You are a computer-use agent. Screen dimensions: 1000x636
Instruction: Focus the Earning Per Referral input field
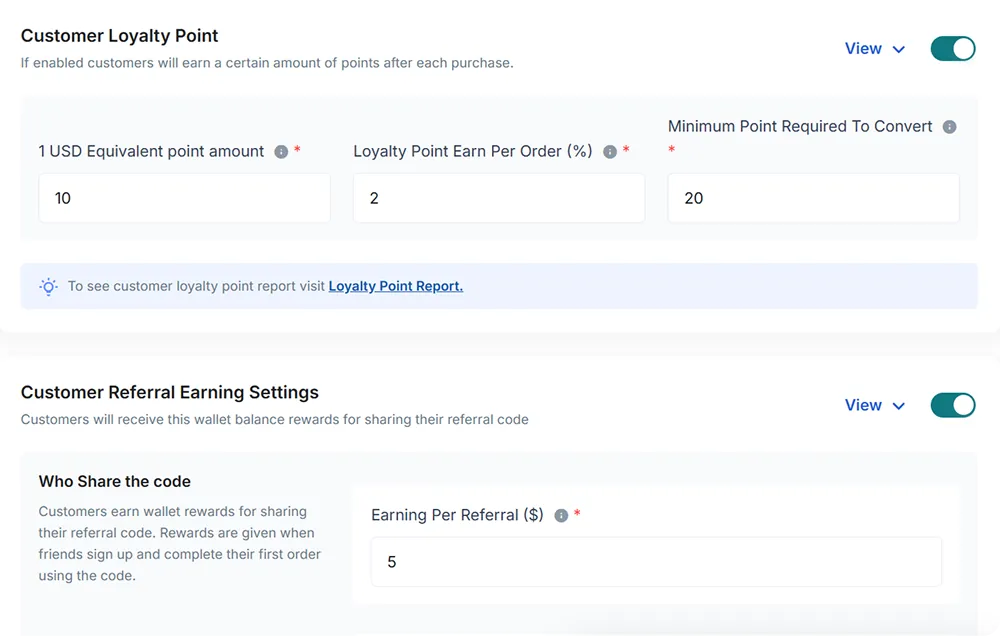656,561
